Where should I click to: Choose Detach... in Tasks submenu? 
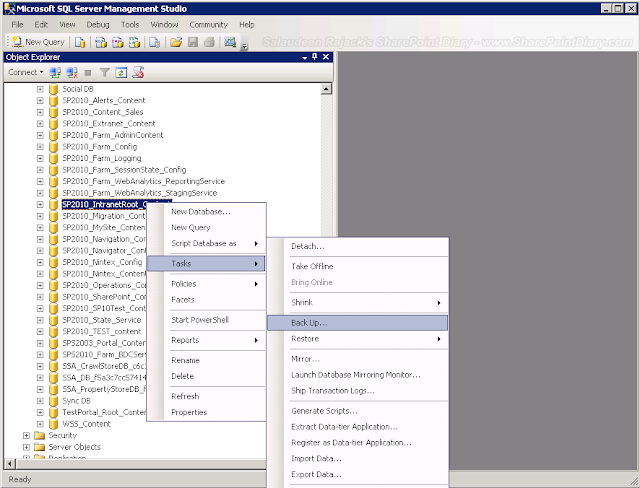pos(358,246)
